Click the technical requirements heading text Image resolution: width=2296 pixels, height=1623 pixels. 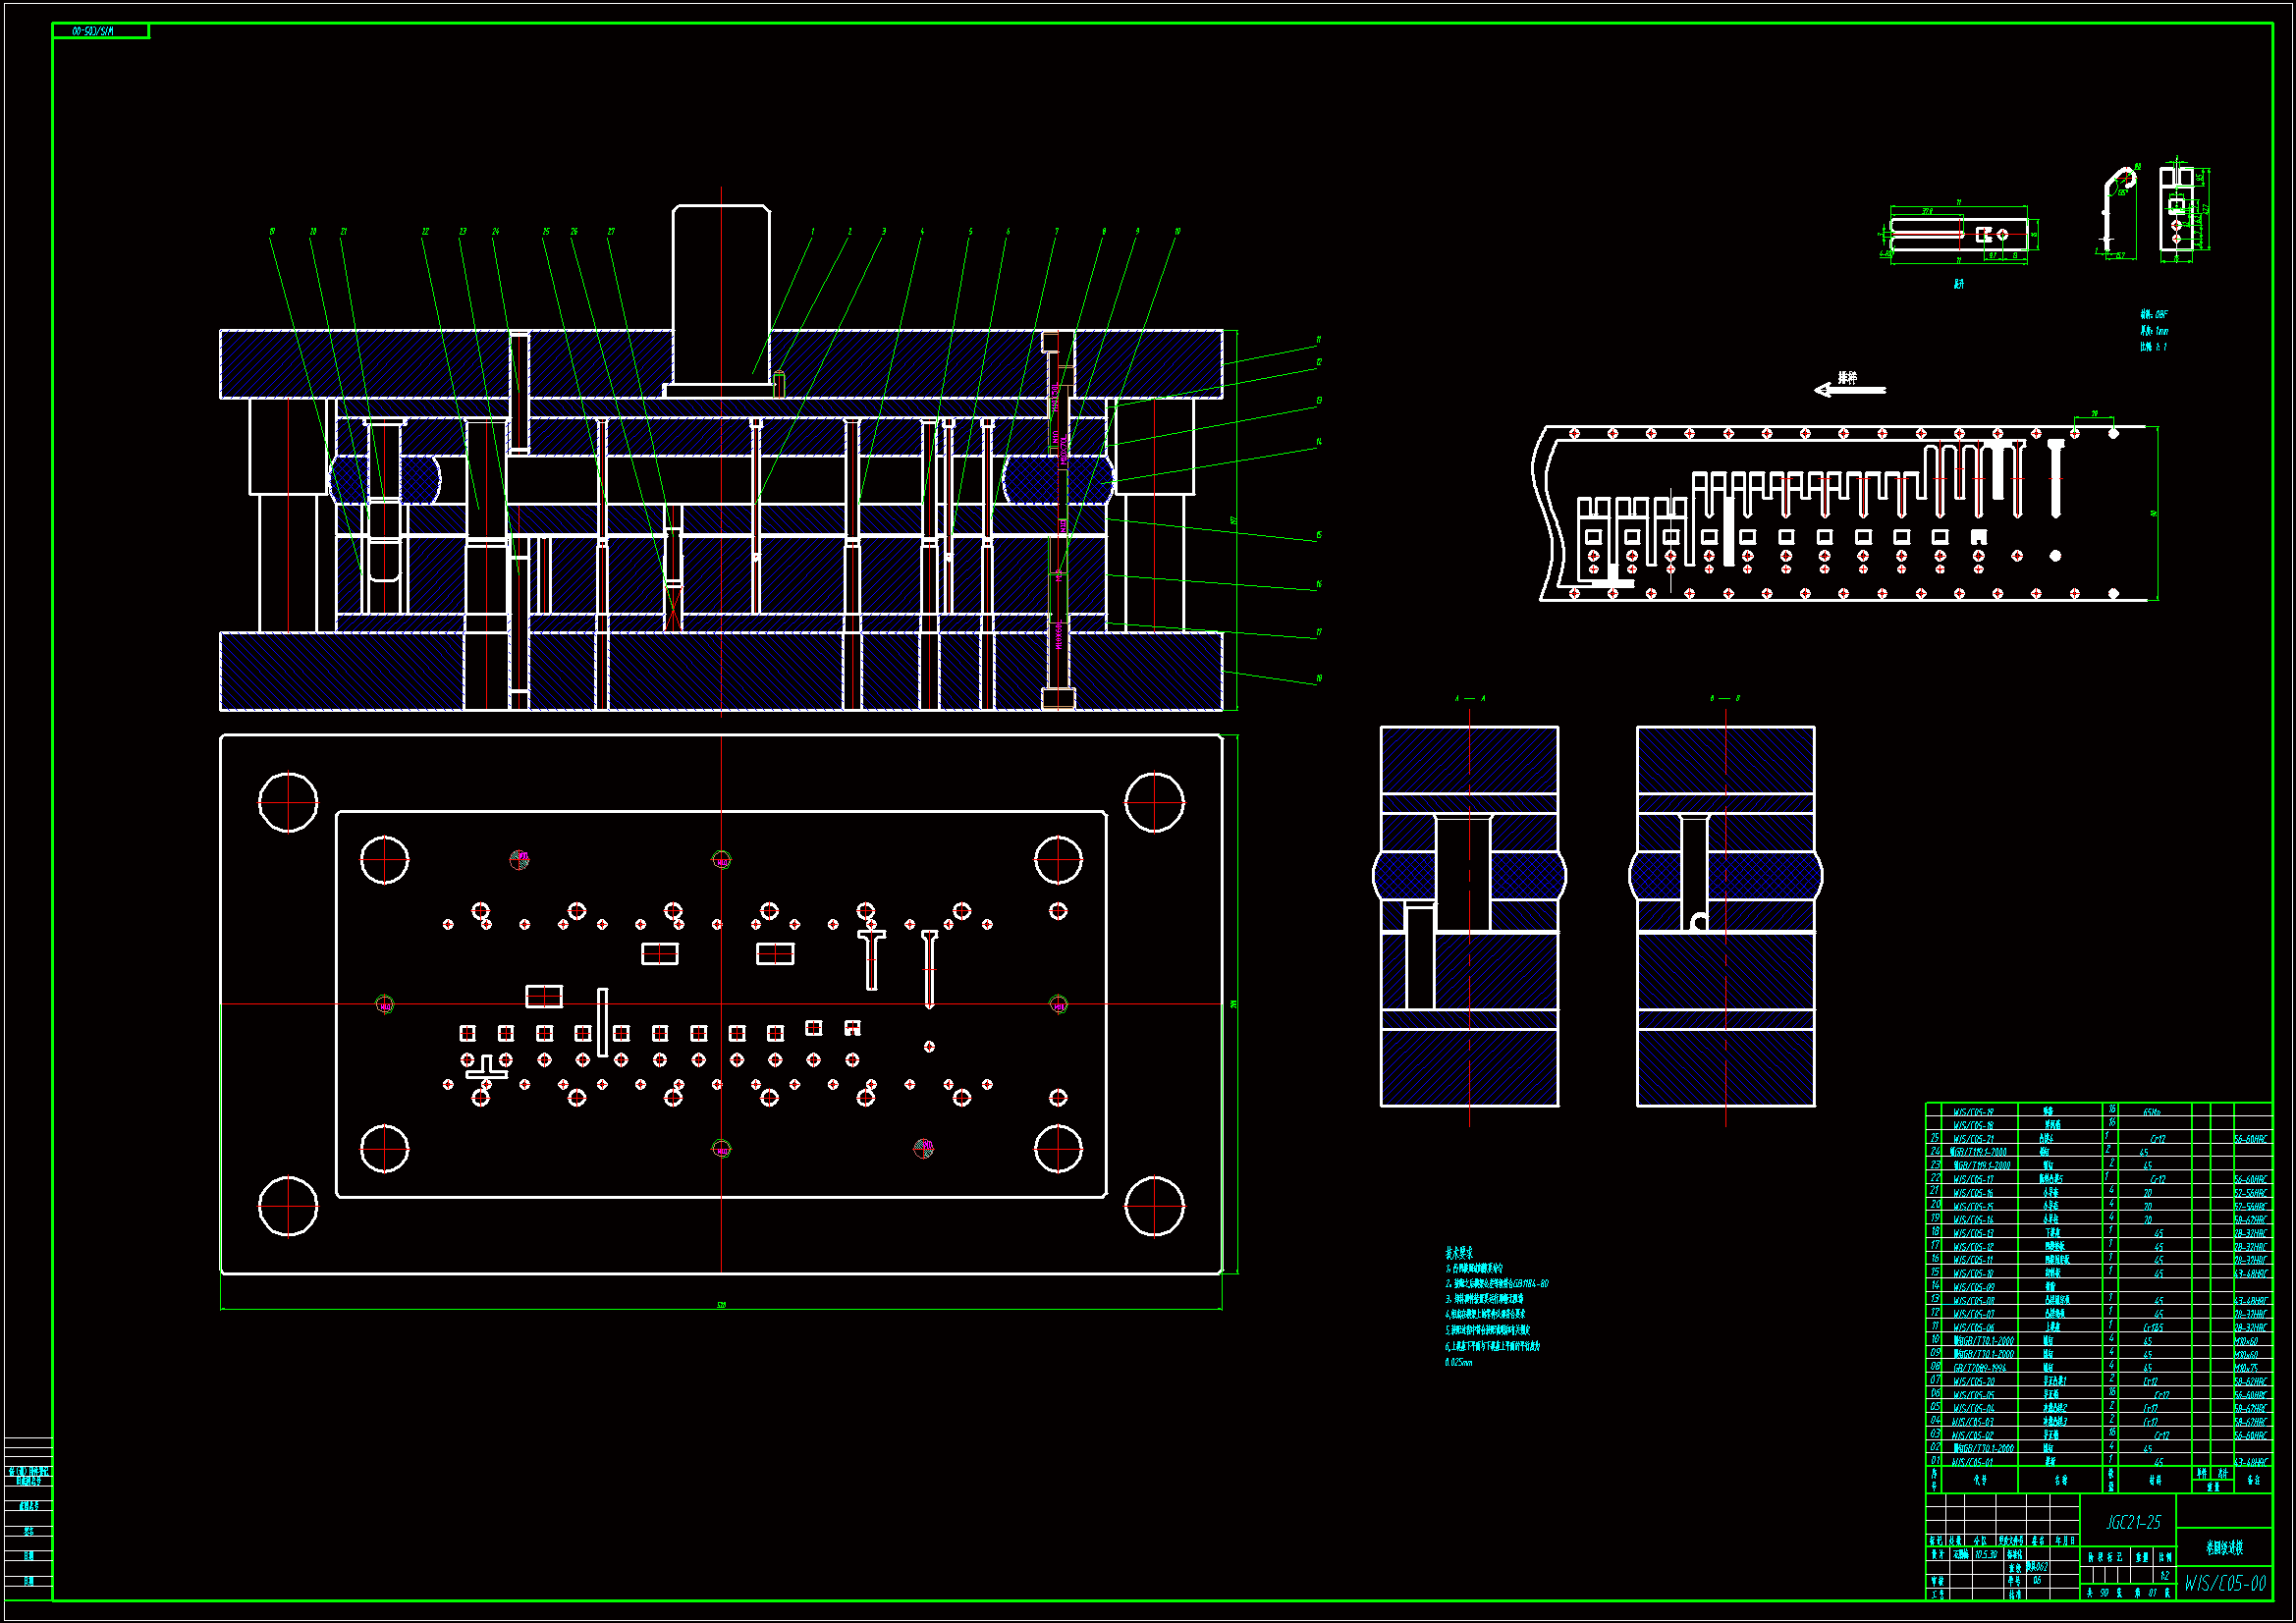coord(1458,1253)
